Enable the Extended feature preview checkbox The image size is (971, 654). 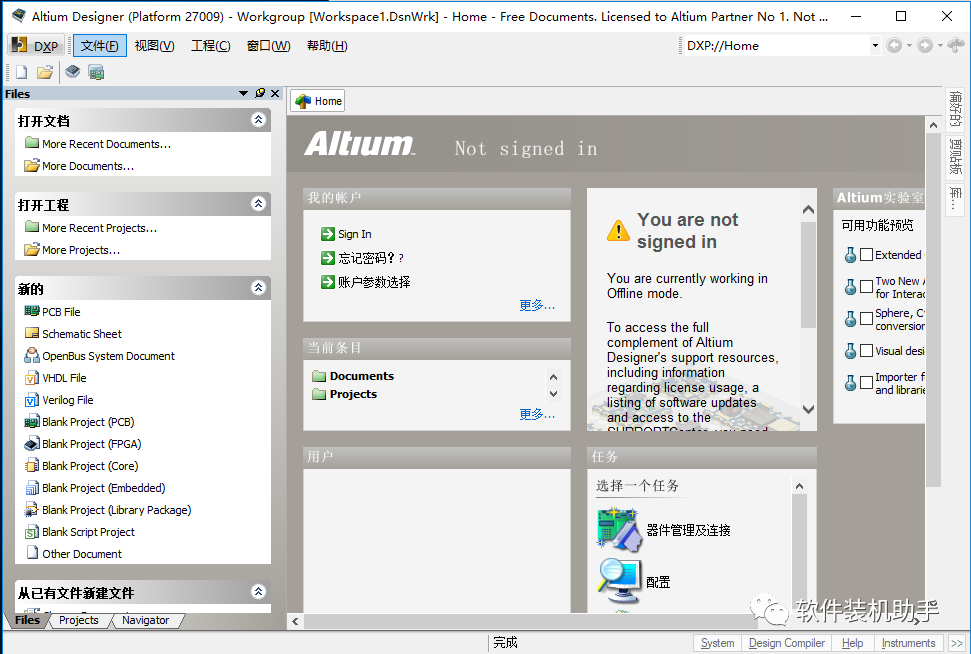(866, 255)
